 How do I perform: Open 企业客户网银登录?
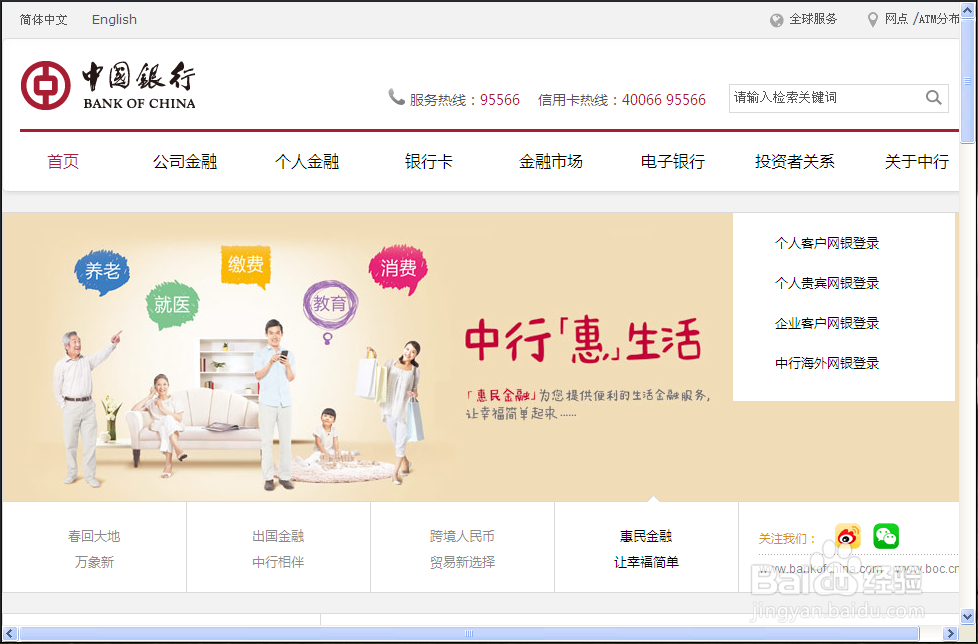pos(827,323)
